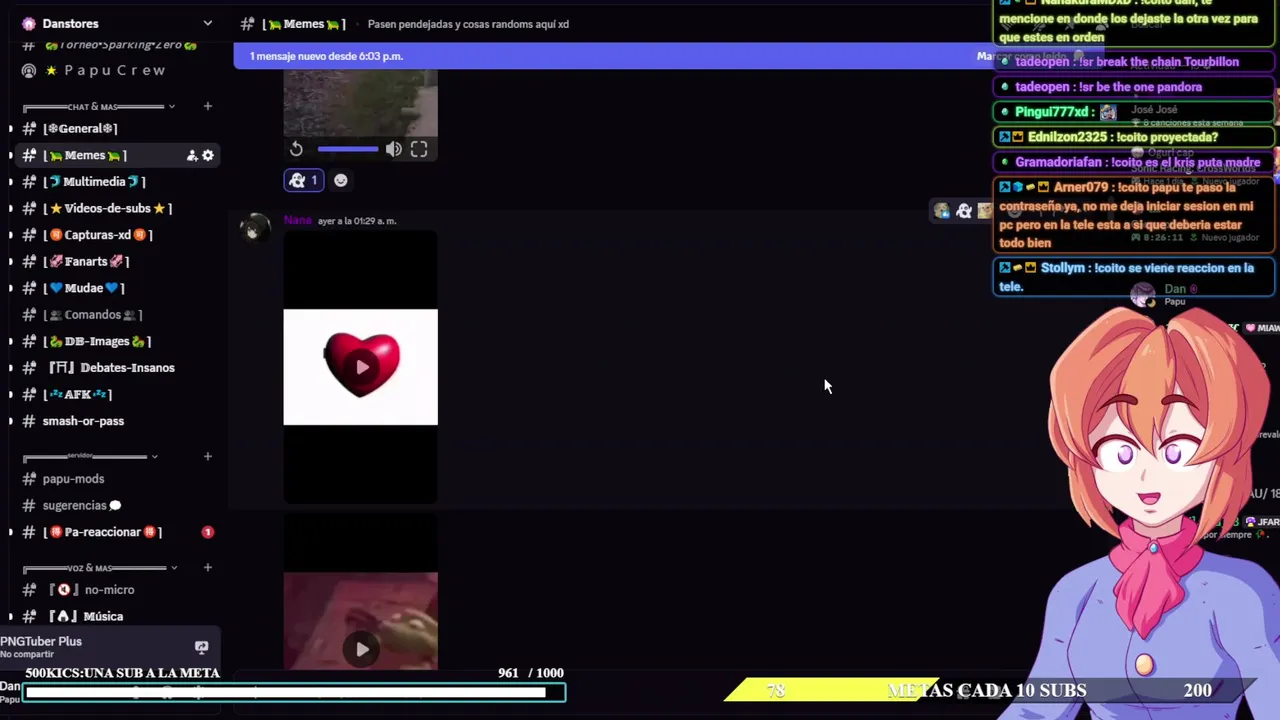Image resolution: width=1280 pixels, height=720 pixels.
Task: Click the invite people icon on Memes channel
Action: 192,155
